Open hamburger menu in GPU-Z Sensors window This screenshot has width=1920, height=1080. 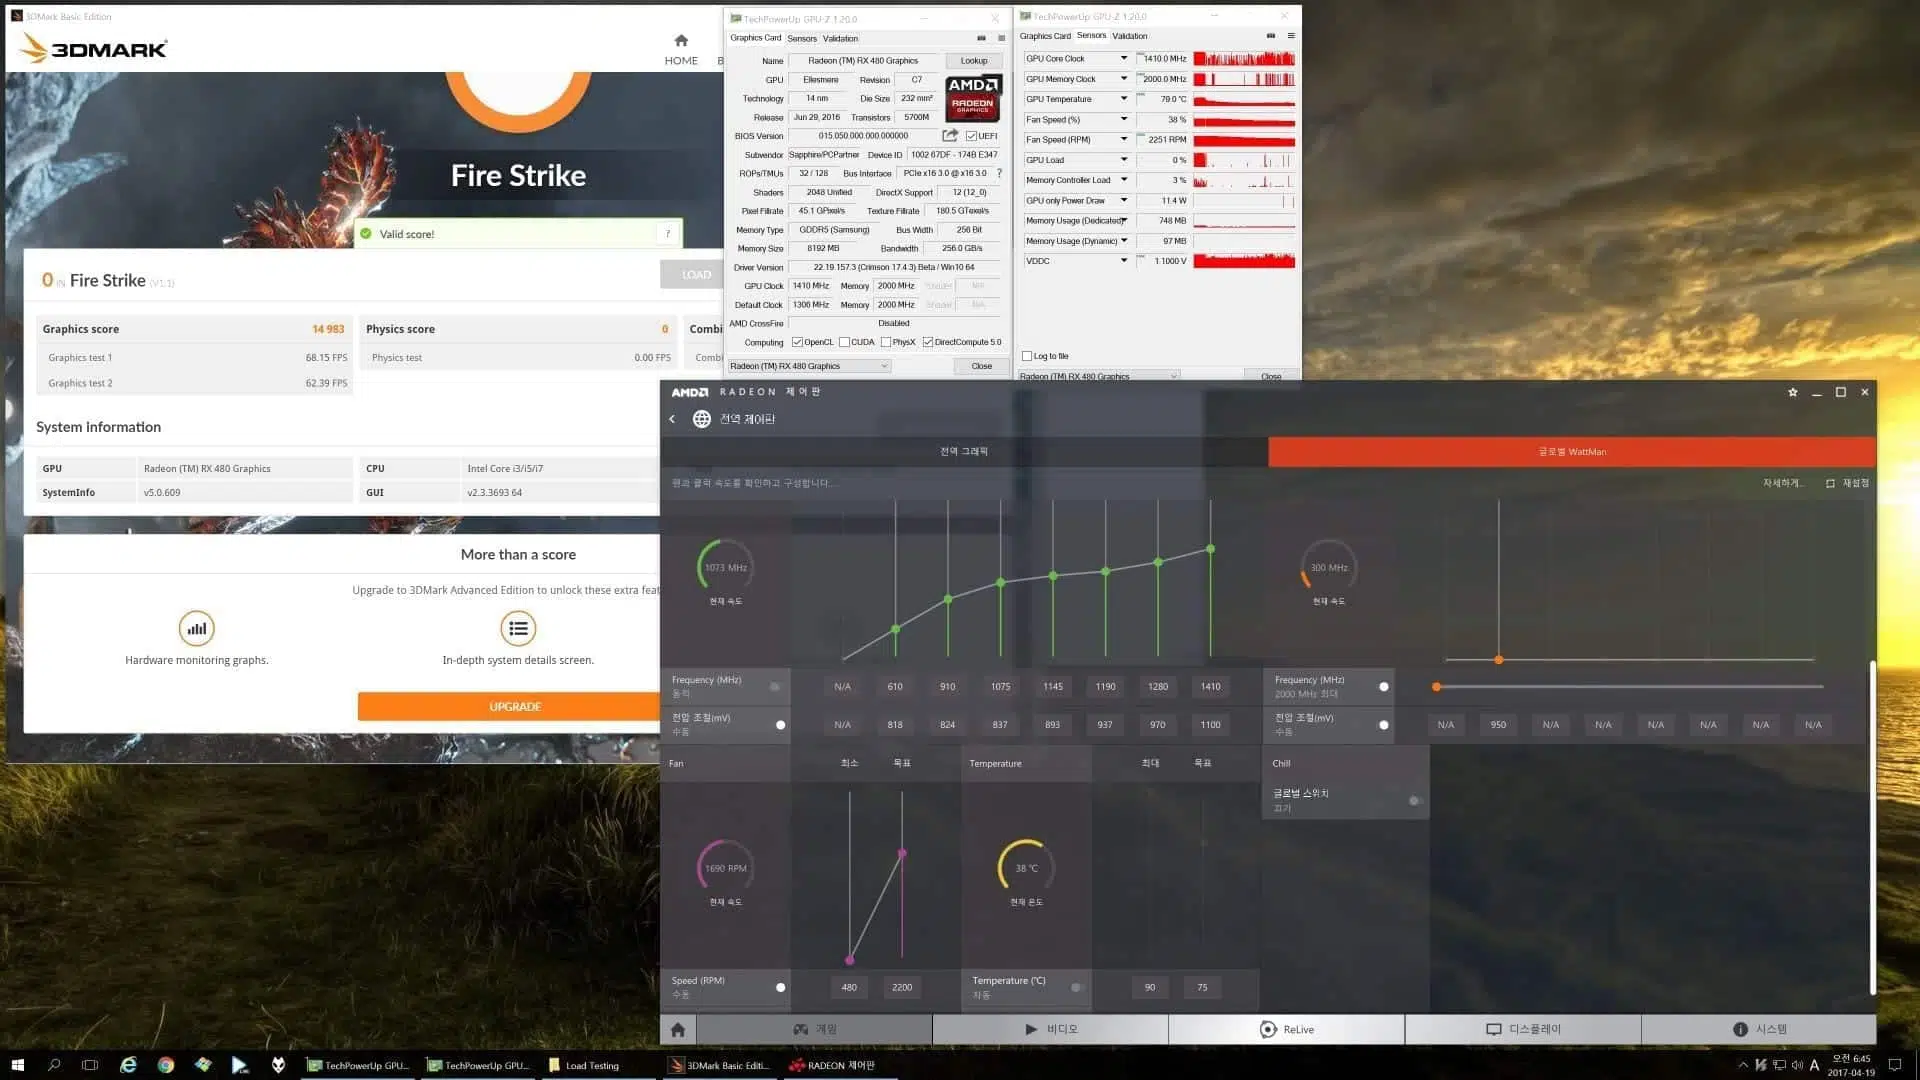click(1291, 36)
